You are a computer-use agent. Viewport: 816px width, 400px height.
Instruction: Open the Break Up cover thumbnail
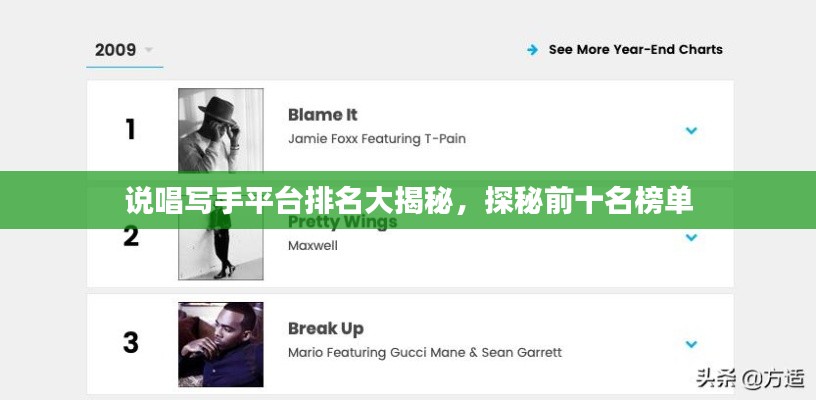coord(221,344)
